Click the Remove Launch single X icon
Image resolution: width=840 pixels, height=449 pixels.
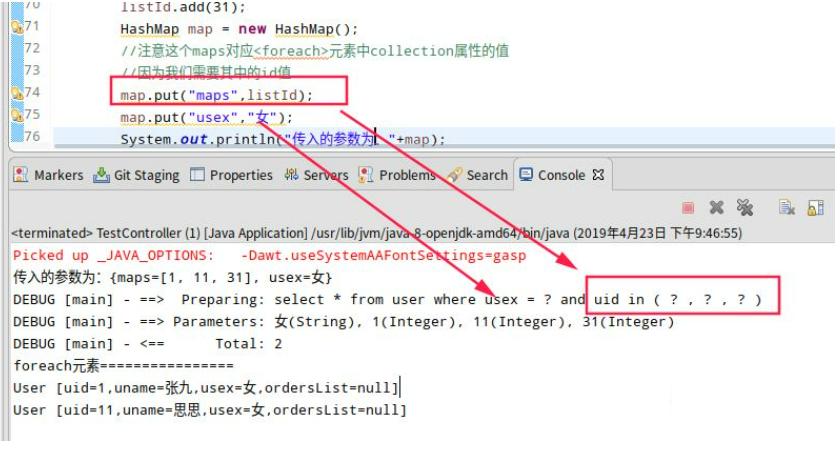pyautogui.click(x=717, y=207)
